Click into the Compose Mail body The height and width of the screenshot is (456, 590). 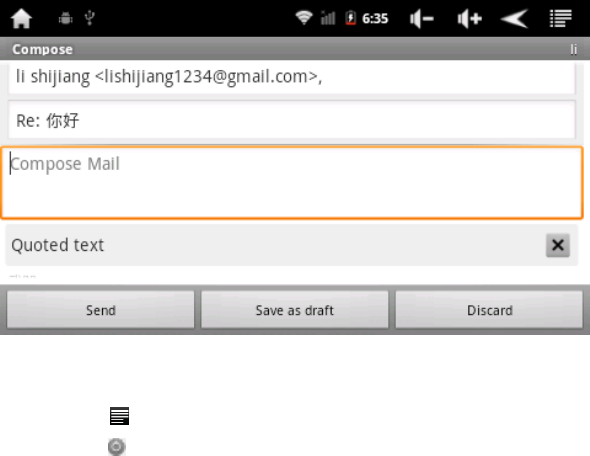[292, 183]
